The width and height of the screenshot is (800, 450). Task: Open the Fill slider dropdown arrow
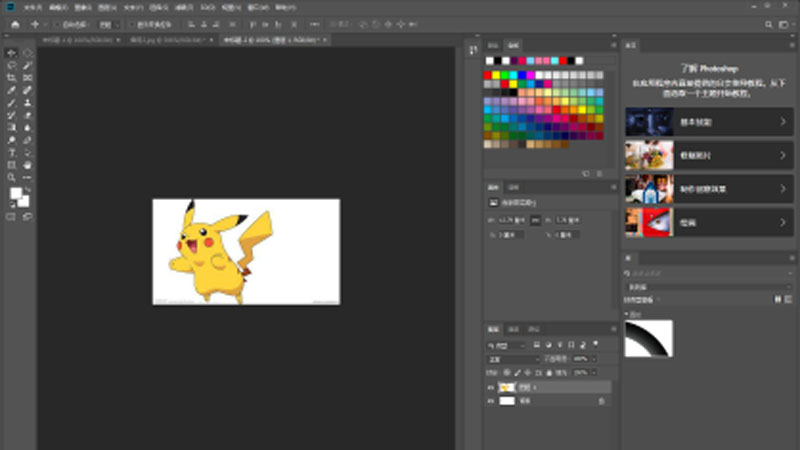point(594,373)
